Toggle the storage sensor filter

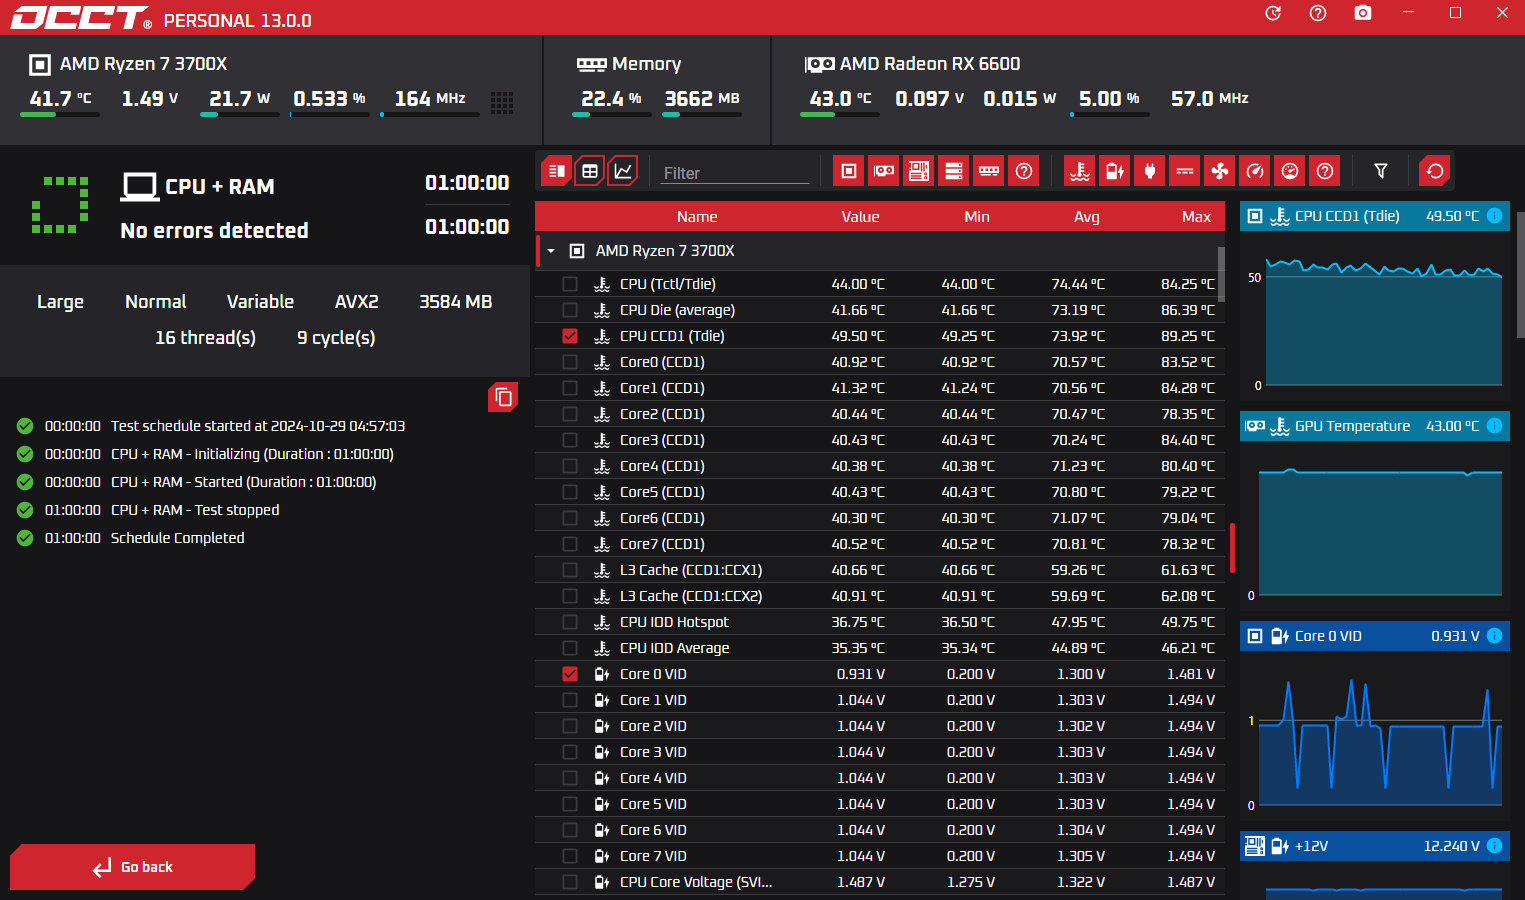tap(954, 171)
